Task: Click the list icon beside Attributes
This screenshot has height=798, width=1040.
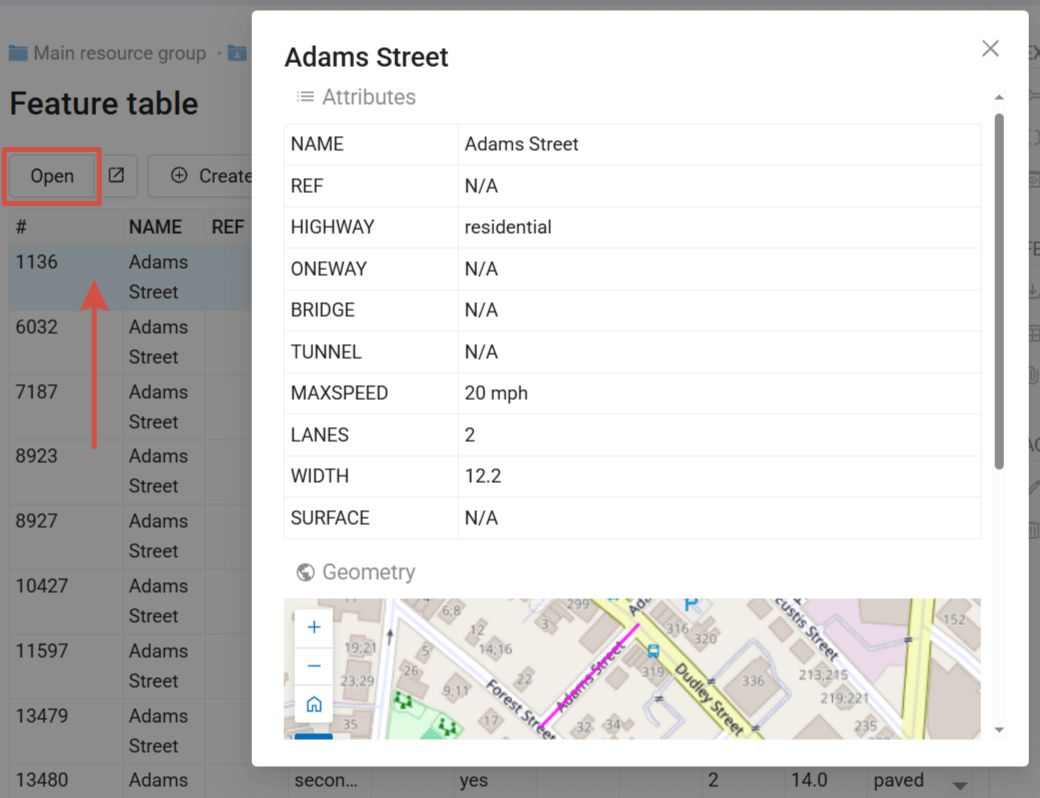Action: point(305,97)
